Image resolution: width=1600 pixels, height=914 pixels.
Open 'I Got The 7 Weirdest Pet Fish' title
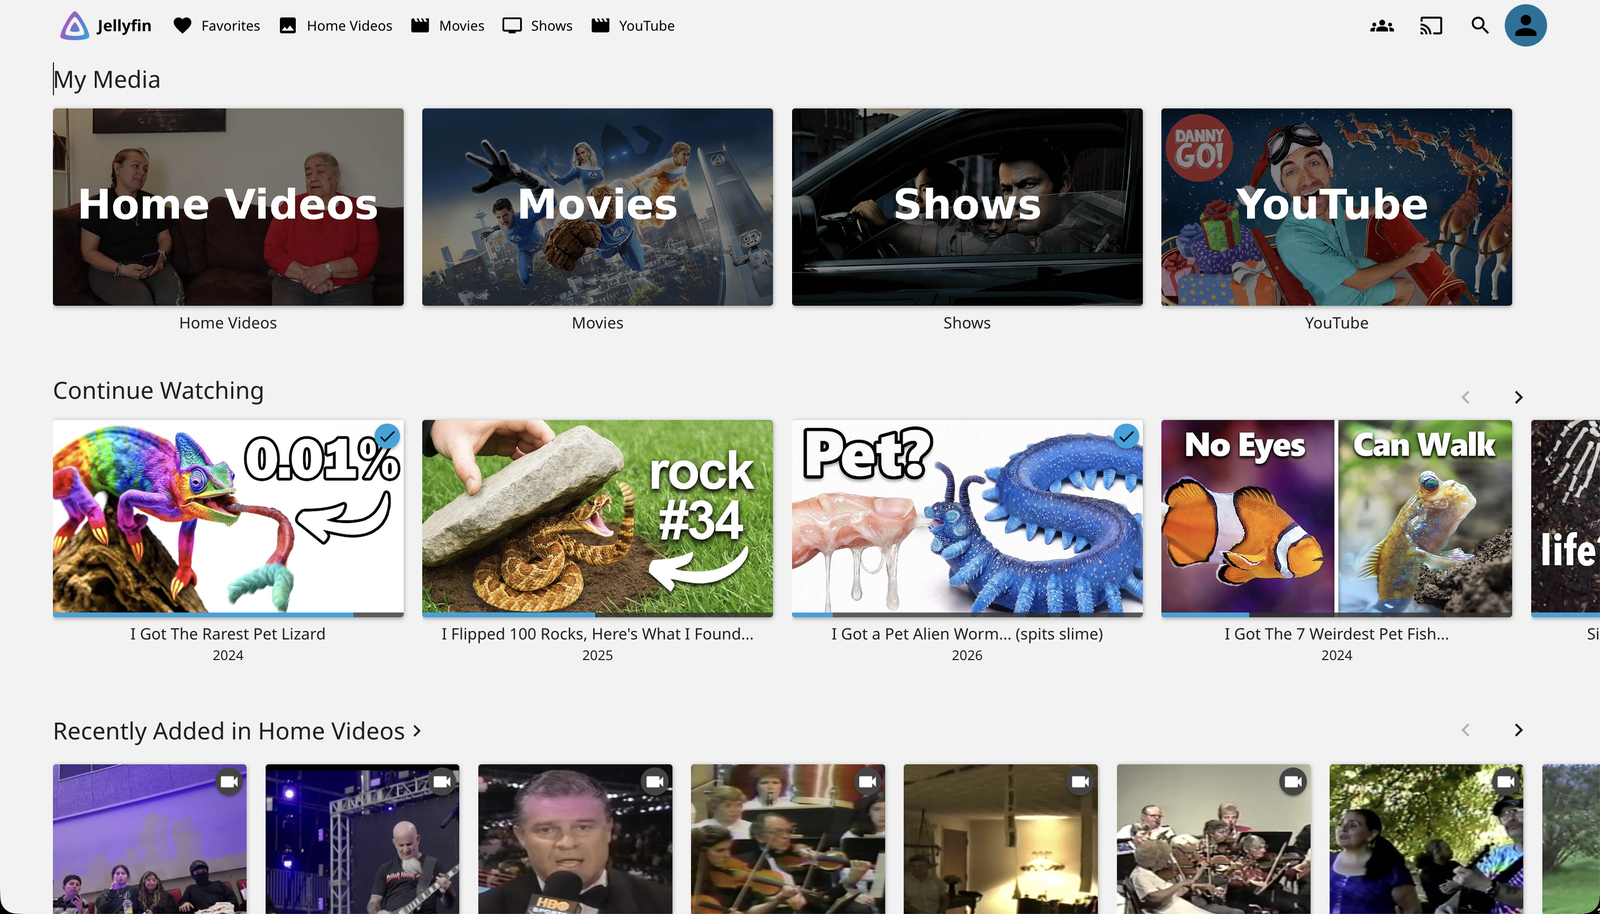point(1336,634)
